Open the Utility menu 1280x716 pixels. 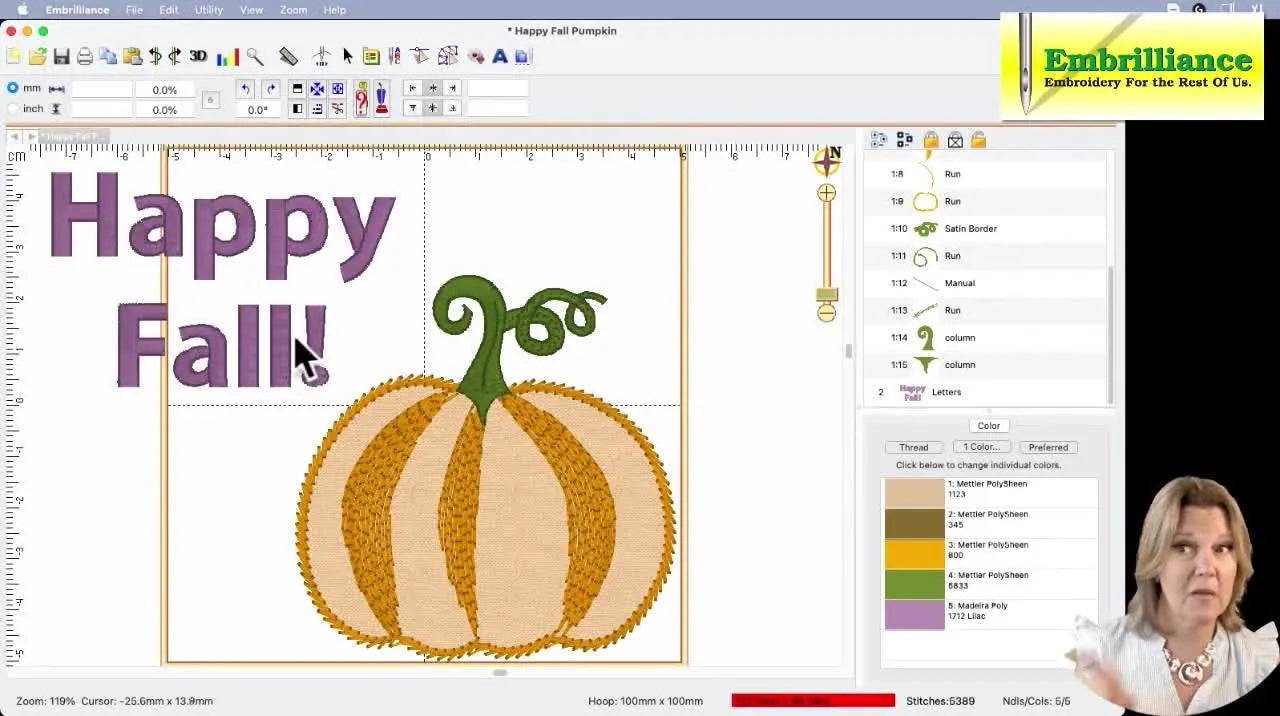coord(209,10)
